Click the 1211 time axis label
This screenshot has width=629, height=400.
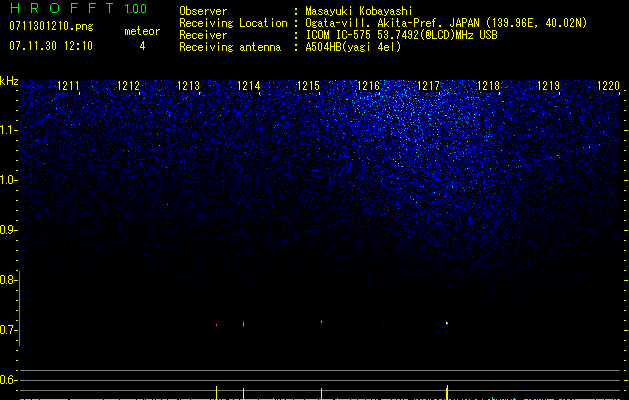click(x=68, y=86)
